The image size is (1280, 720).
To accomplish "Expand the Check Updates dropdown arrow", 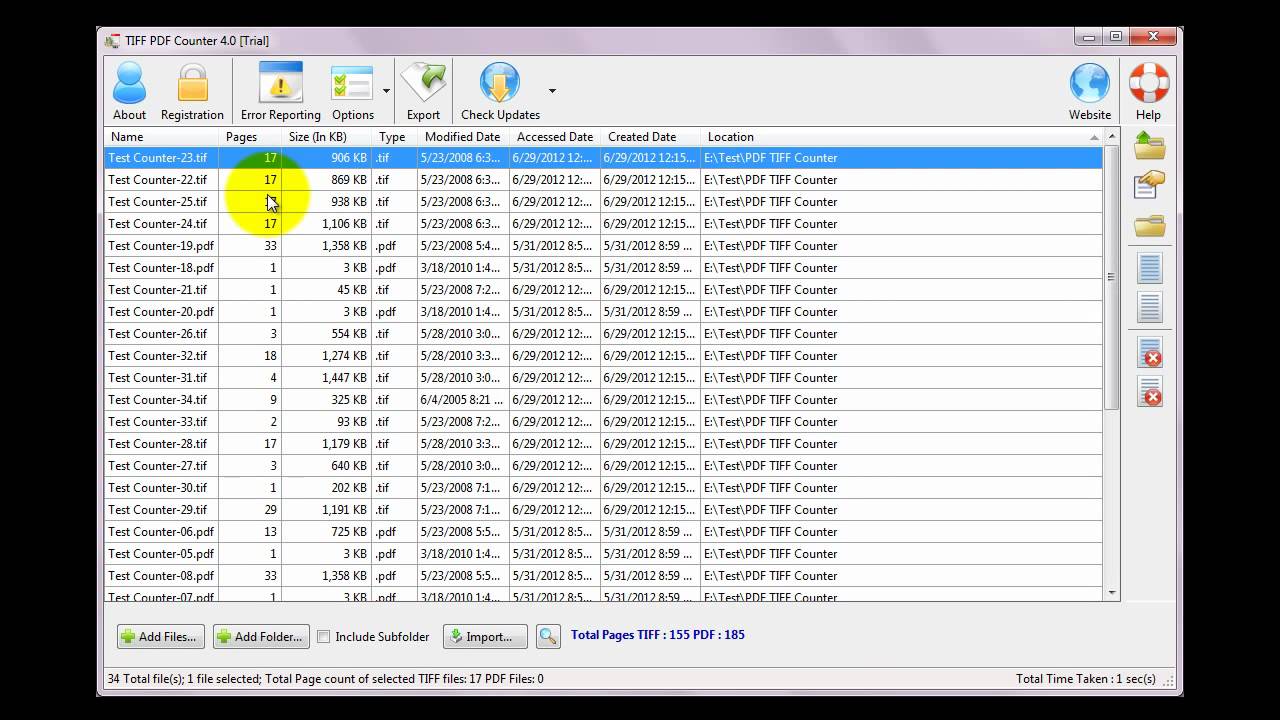I will (x=552, y=91).
